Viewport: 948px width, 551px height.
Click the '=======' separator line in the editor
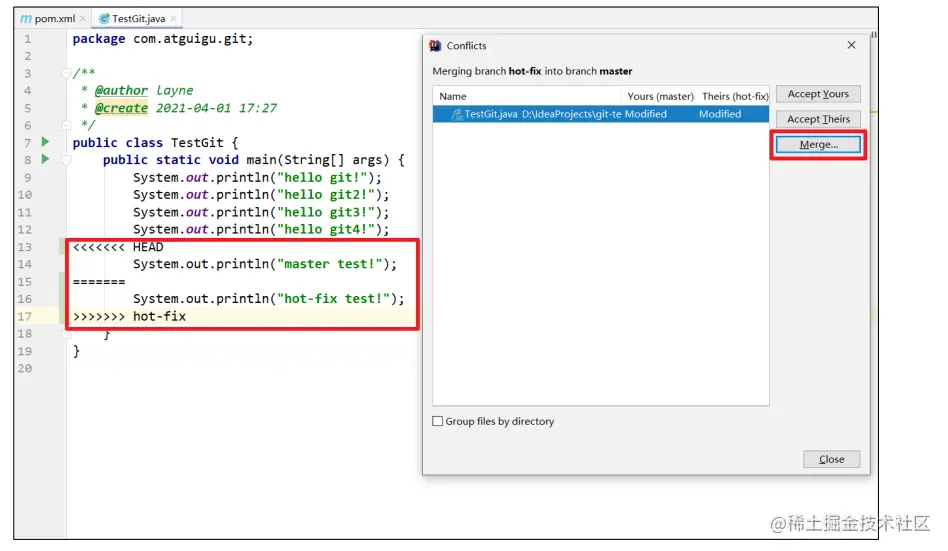coord(99,282)
